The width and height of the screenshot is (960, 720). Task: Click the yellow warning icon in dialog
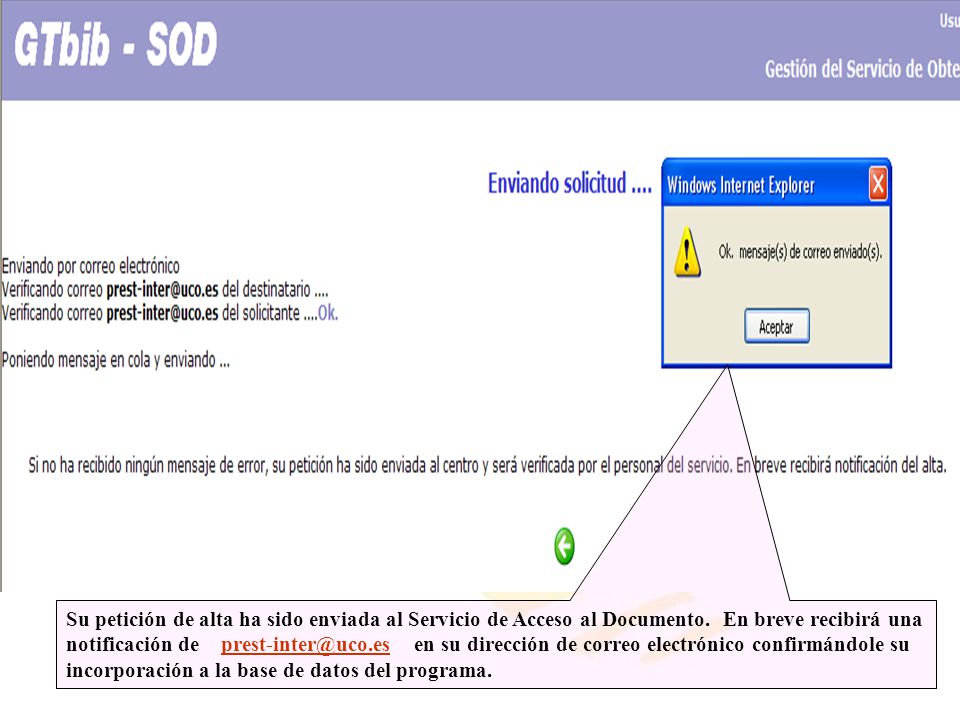coord(687,252)
